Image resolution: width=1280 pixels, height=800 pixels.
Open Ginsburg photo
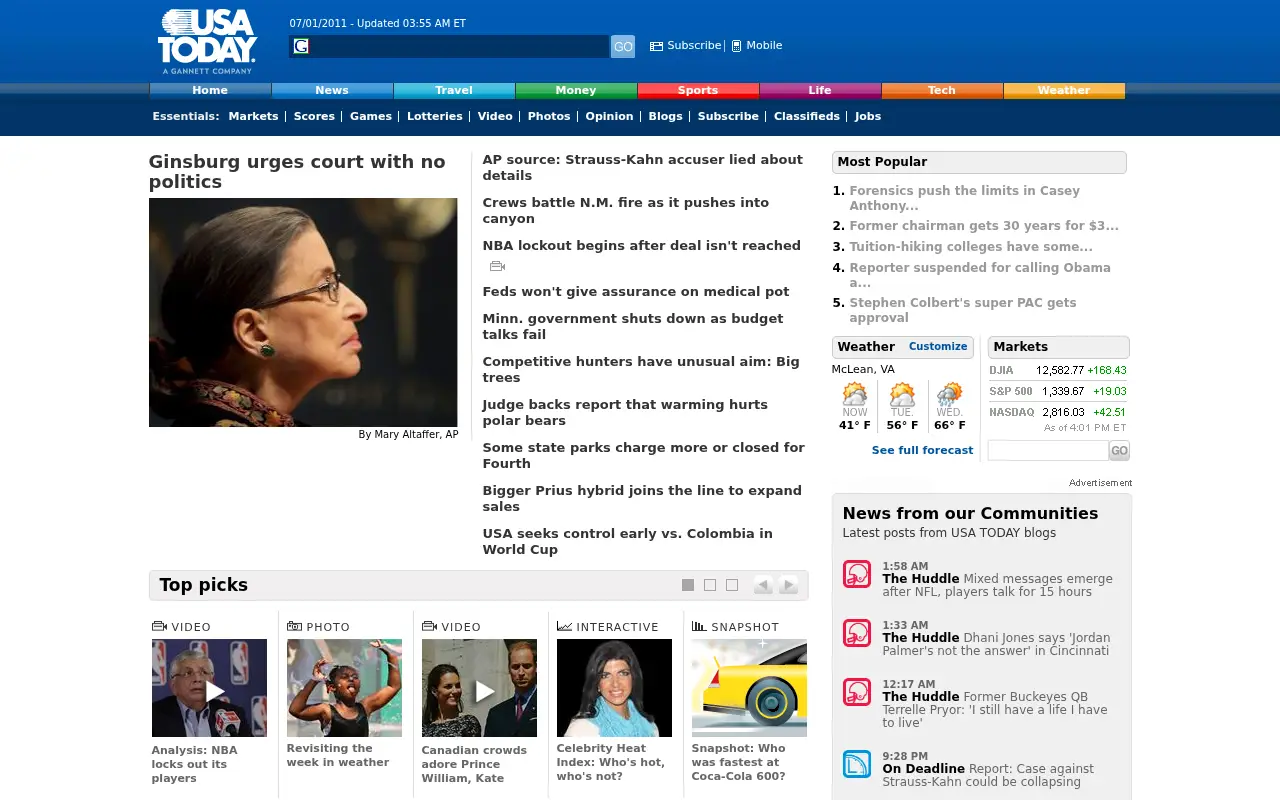tap(303, 312)
